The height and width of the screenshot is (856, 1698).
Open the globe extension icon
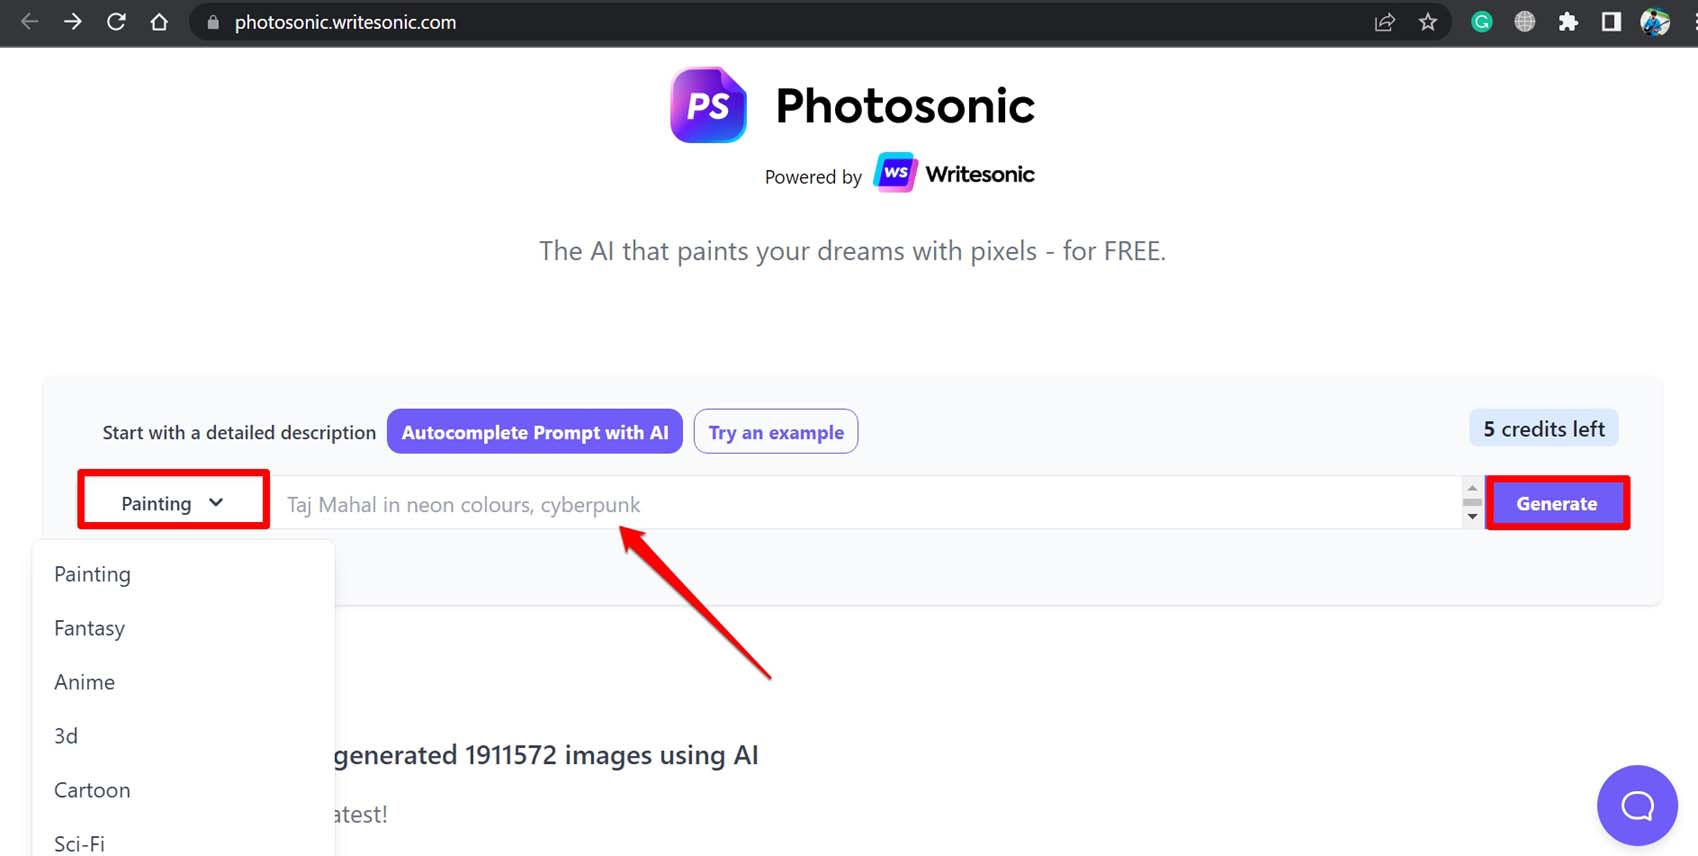point(1525,22)
